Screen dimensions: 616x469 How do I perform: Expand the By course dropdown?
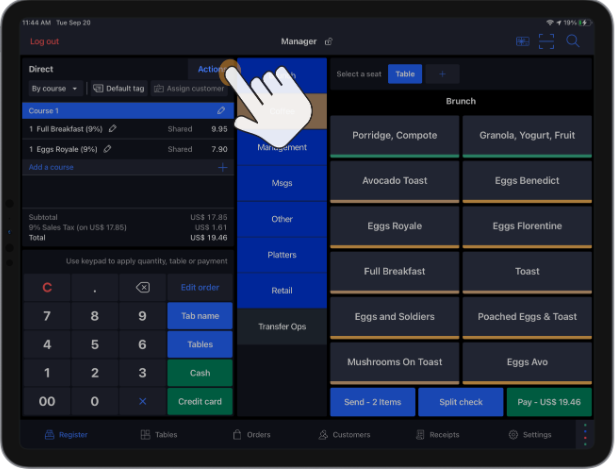pos(55,89)
